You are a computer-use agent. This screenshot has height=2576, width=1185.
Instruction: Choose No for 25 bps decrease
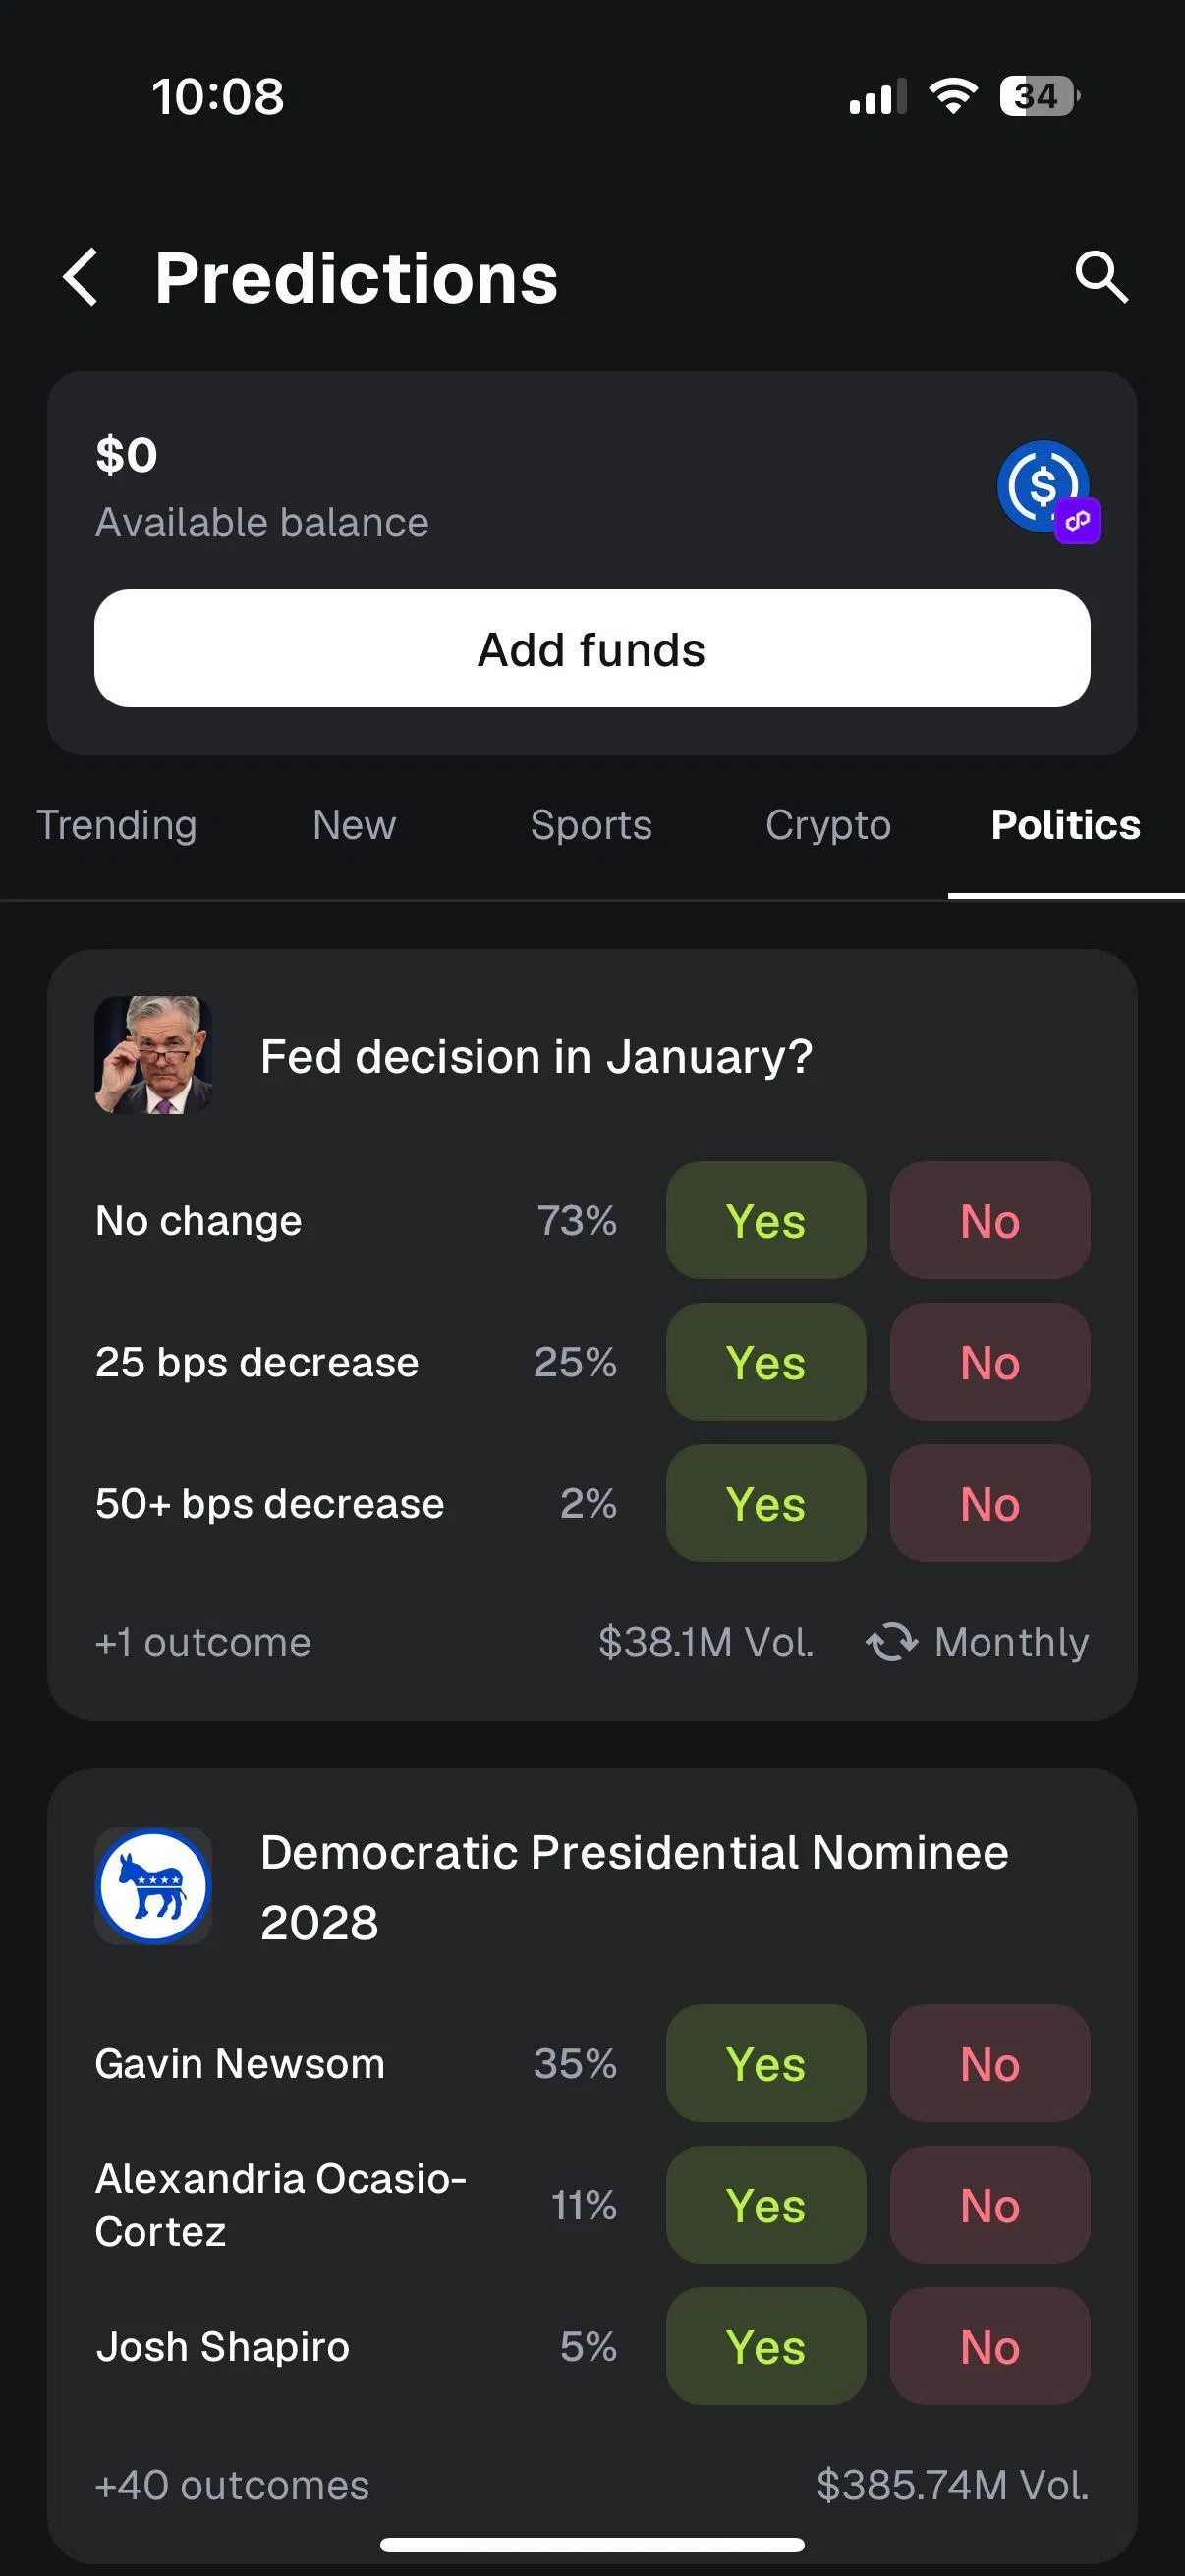tap(990, 1362)
